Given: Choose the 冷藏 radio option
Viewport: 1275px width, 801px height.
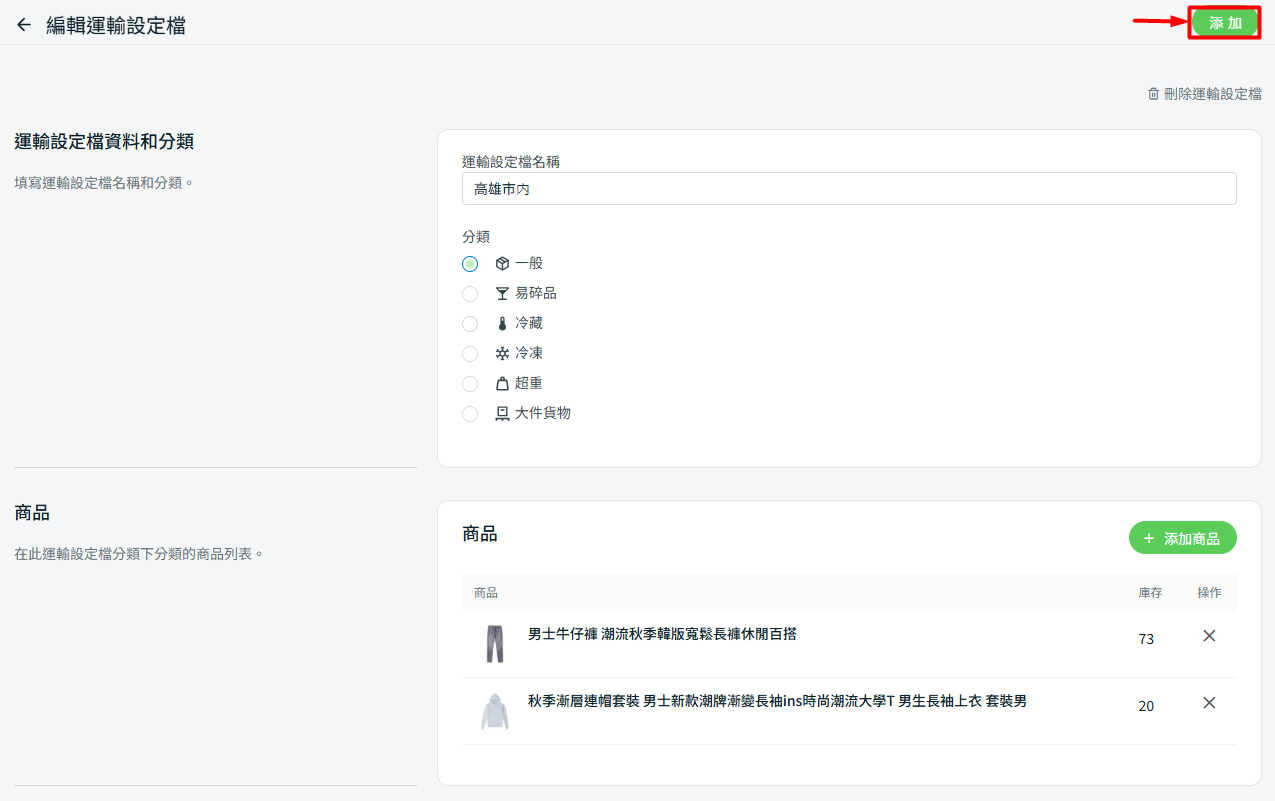Looking at the screenshot, I should [x=470, y=324].
